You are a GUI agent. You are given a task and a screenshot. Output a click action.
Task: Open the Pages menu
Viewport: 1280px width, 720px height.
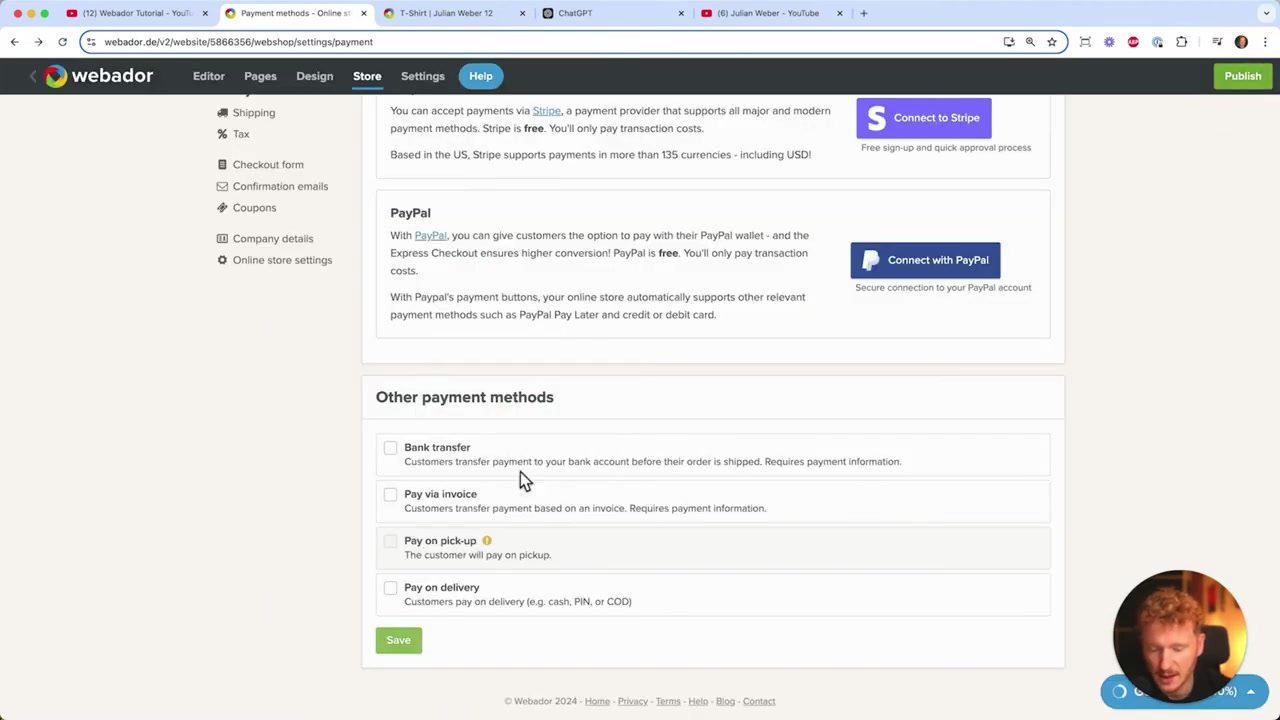point(260,76)
